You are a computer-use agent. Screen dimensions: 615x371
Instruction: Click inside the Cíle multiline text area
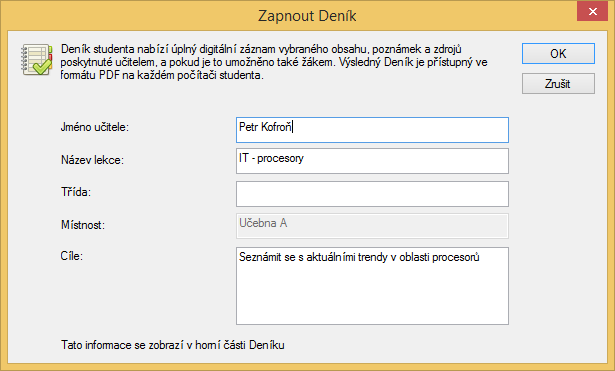click(372, 286)
